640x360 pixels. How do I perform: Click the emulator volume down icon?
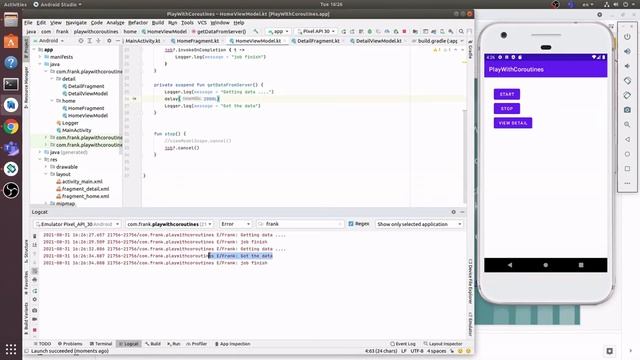(x=627, y=66)
